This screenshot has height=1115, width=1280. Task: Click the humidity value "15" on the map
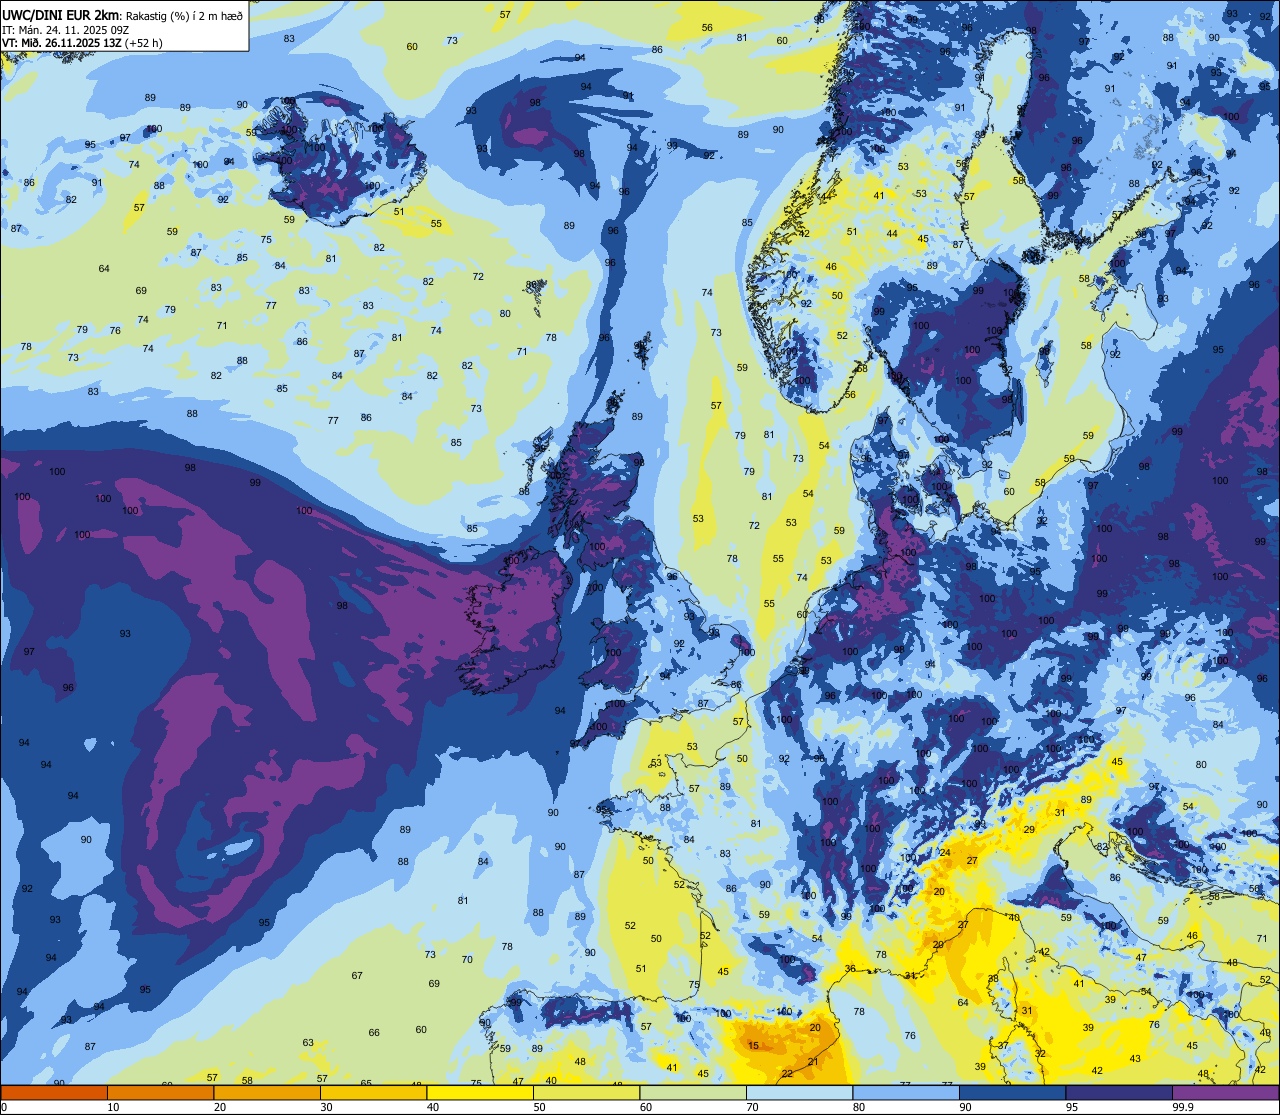(753, 1046)
